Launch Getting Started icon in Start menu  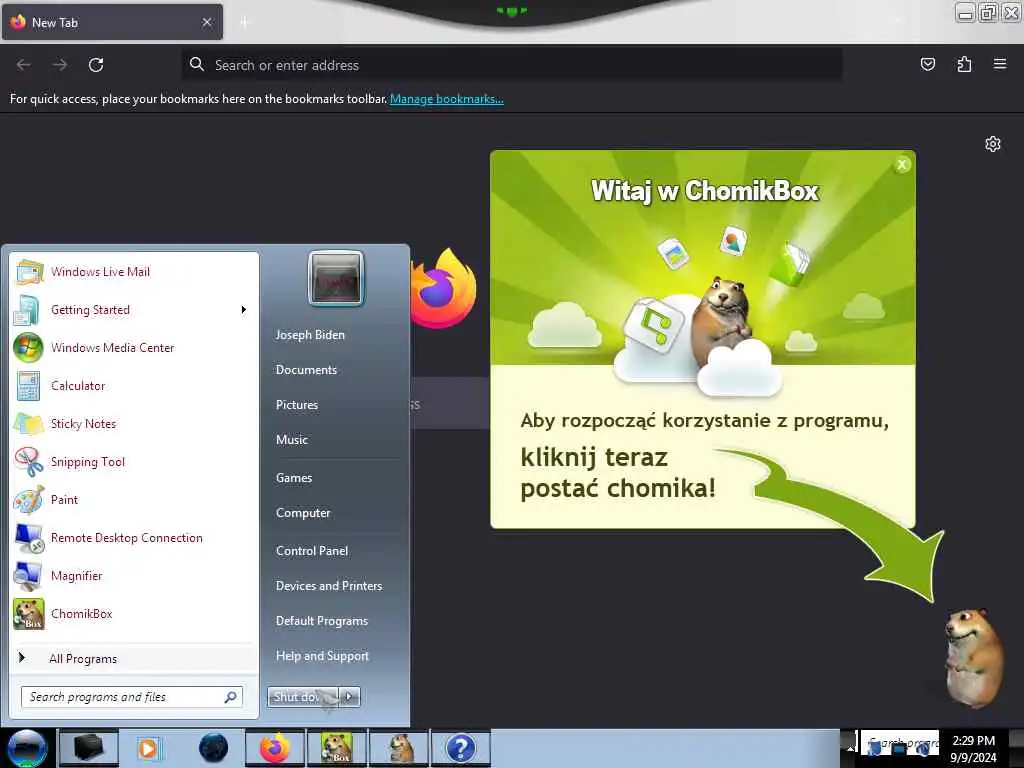(27, 310)
